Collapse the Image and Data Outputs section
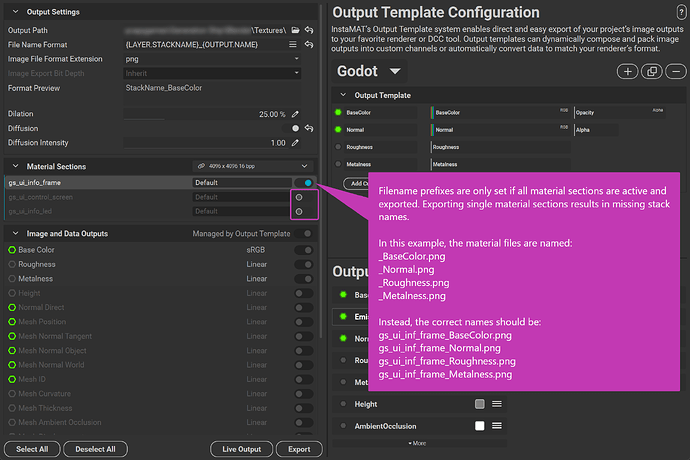 (x=15, y=233)
